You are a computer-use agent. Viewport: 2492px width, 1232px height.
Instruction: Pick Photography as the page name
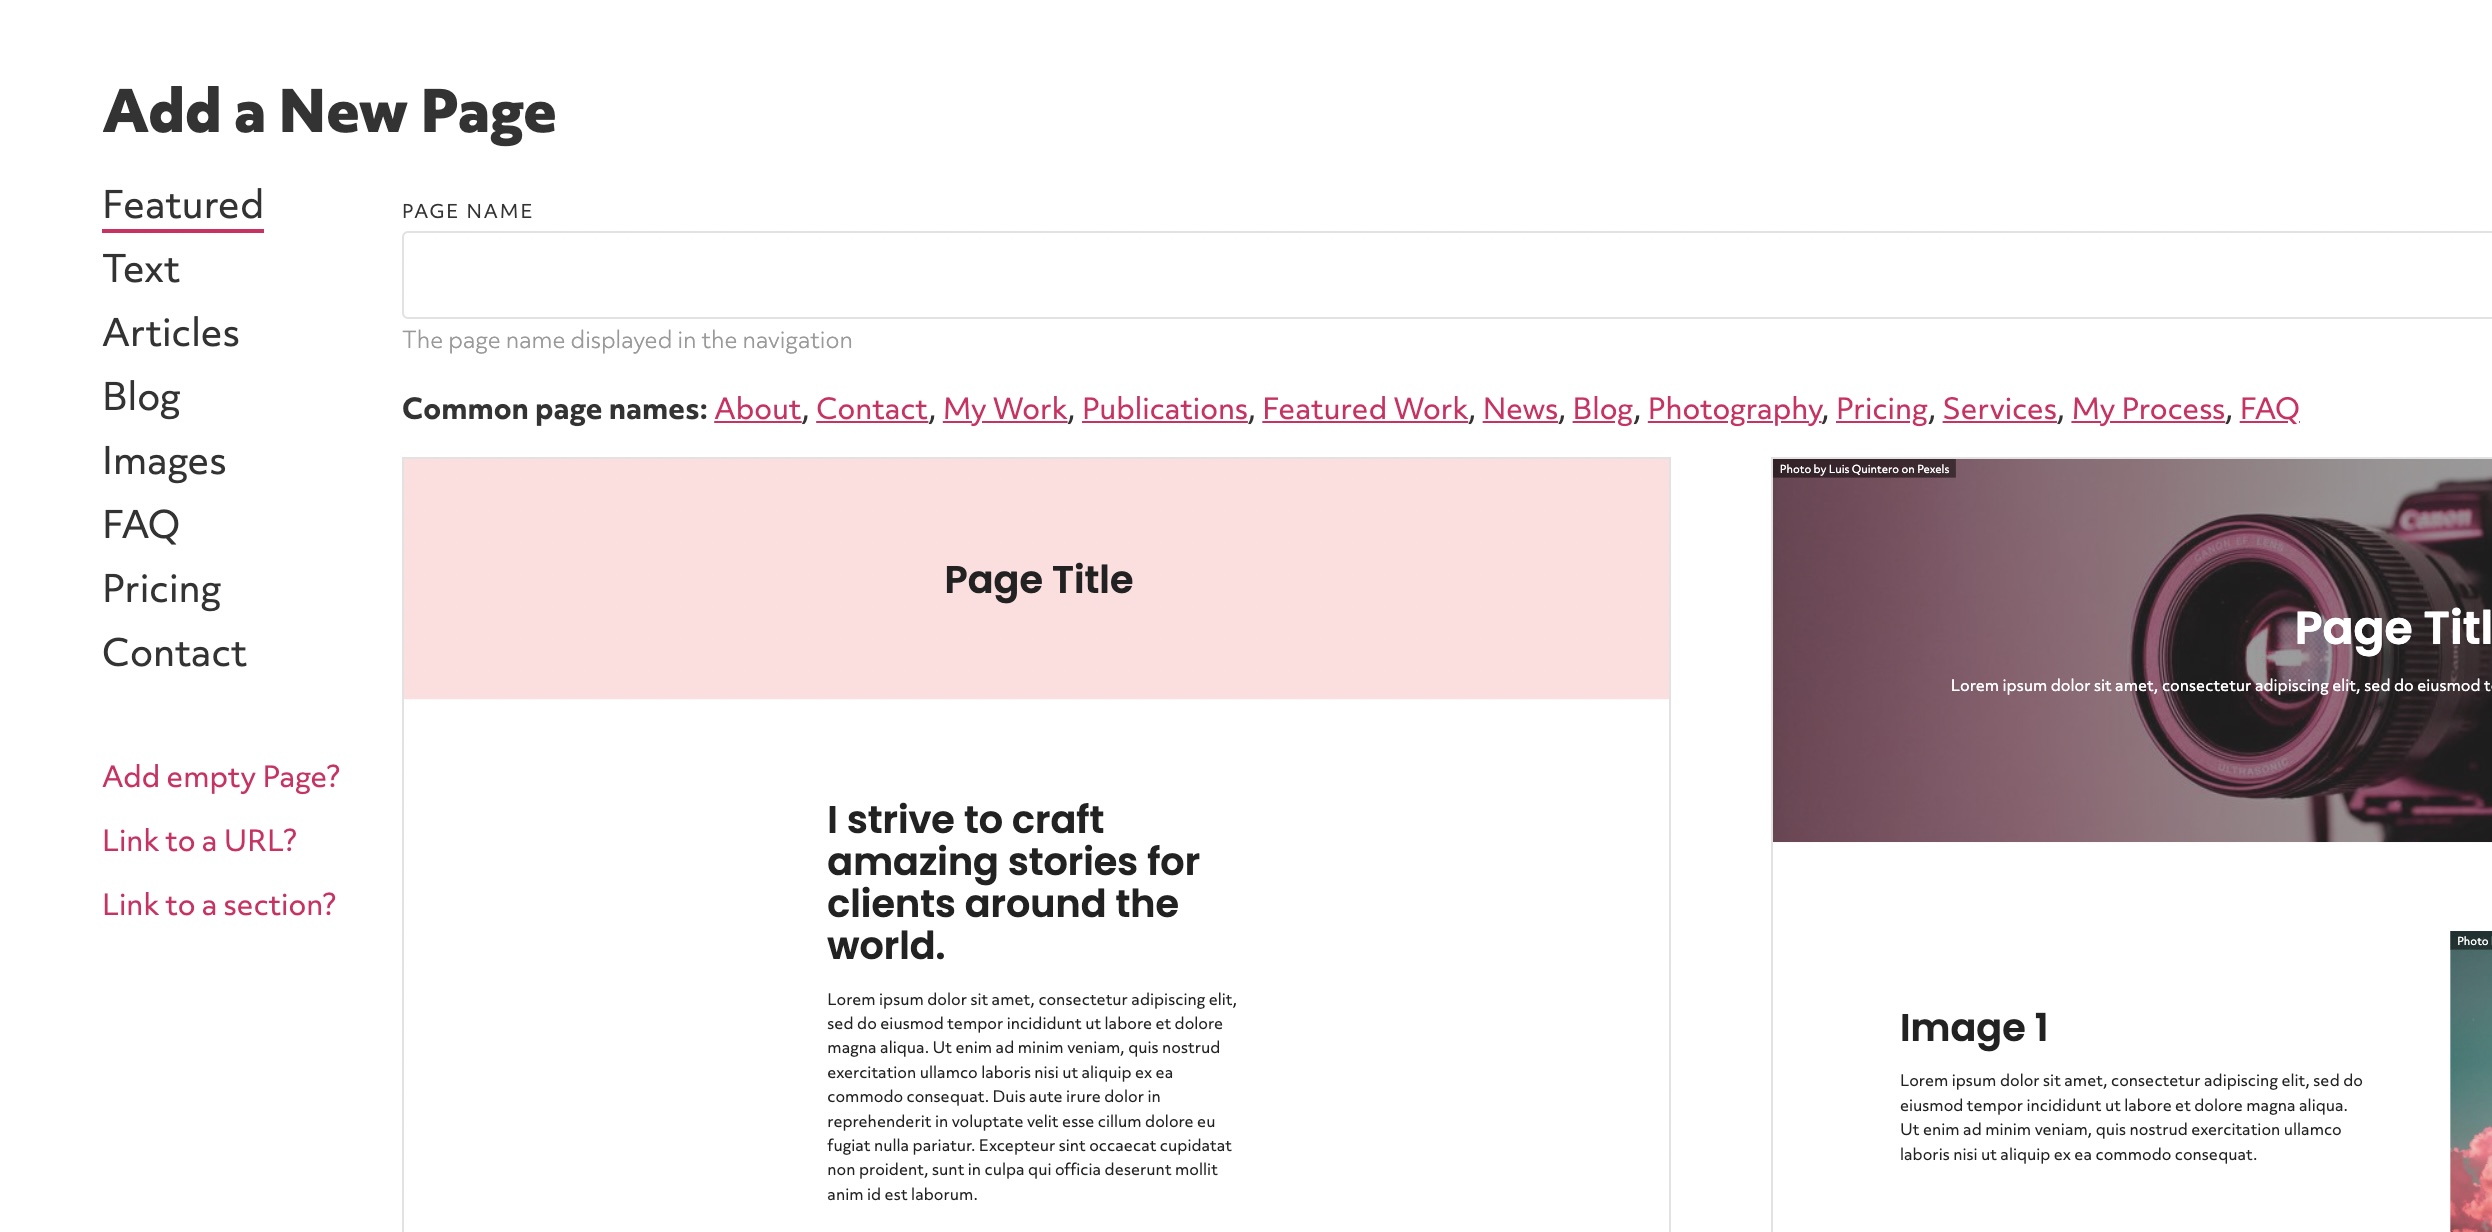tap(1735, 409)
